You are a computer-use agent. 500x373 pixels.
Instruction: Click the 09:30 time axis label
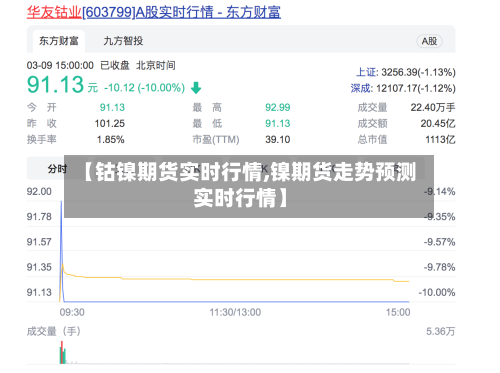(72, 312)
